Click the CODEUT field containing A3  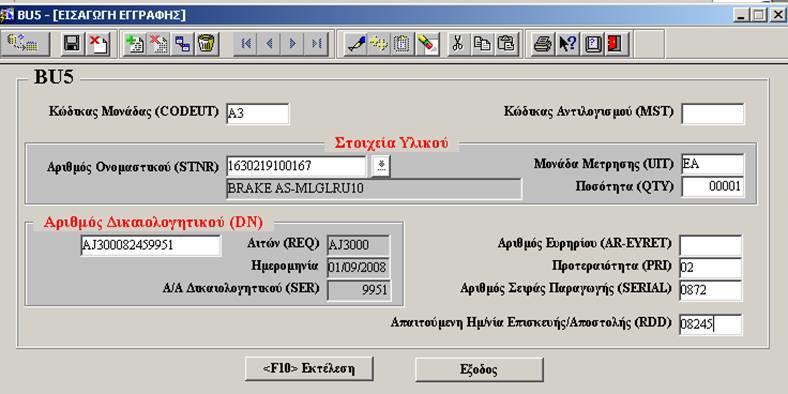pyautogui.click(x=258, y=114)
